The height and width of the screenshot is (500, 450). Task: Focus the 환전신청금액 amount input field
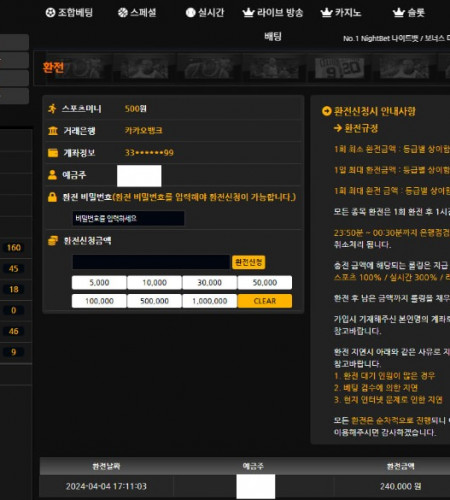[x=151, y=262]
